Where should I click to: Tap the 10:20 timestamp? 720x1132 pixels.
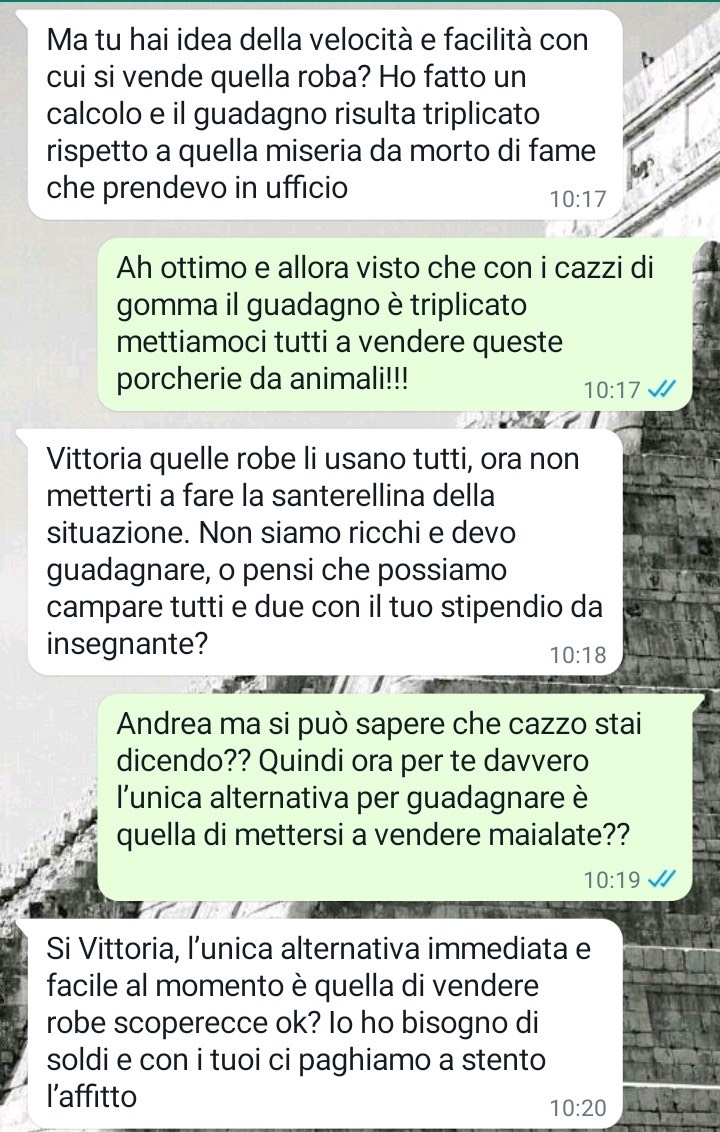coord(578,1107)
